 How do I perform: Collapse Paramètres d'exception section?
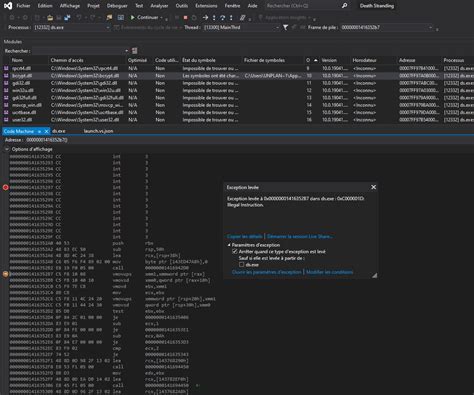229,245
